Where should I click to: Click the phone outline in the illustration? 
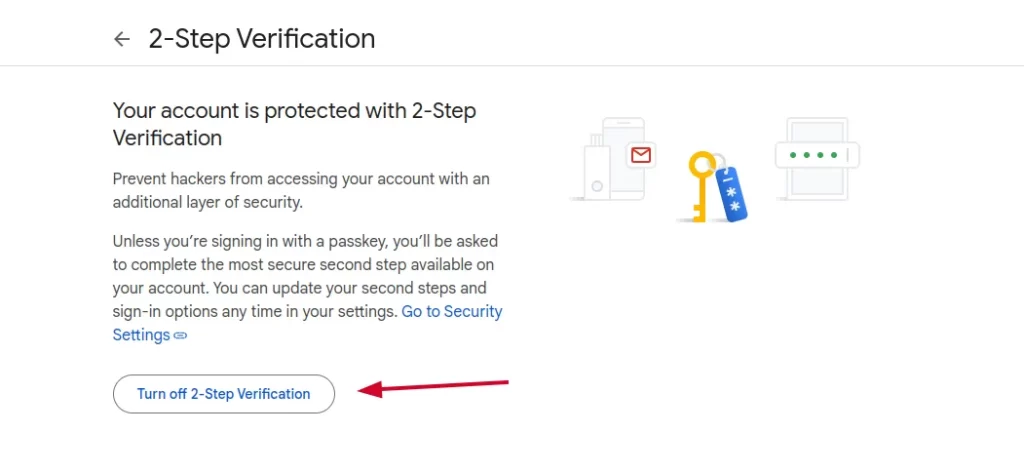(623, 159)
